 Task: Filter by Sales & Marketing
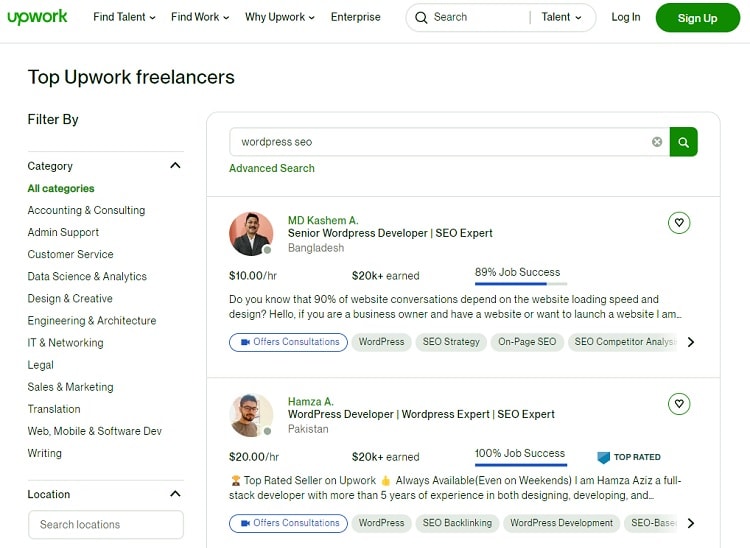(x=70, y=387)
